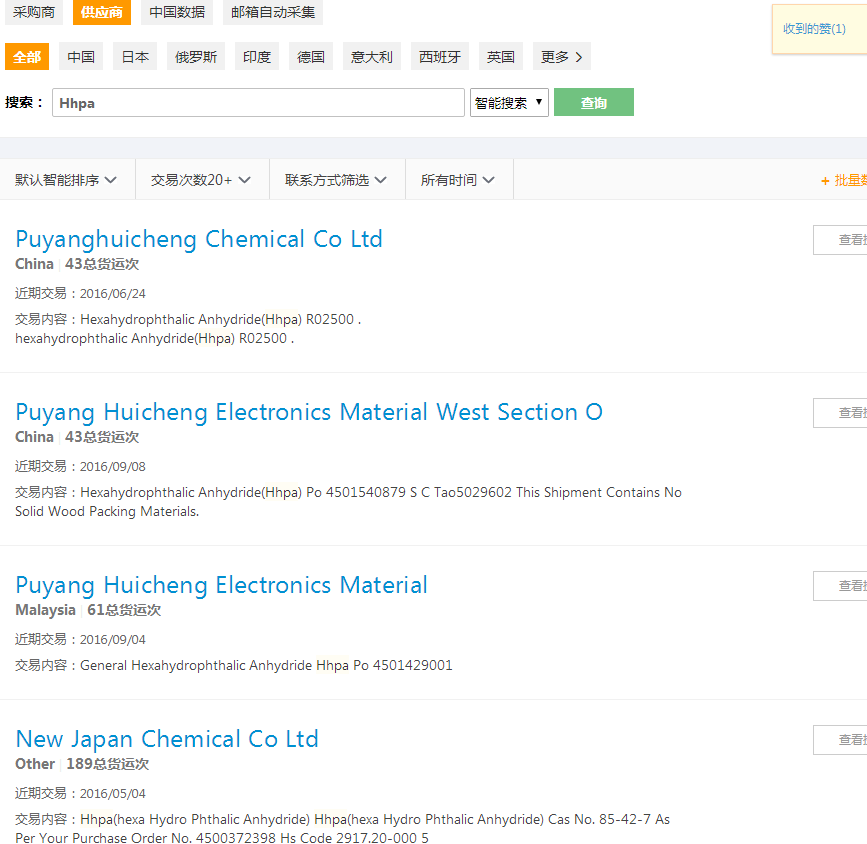Viewport: 867px width, 844px height.
Task: Filter by 意大利
Action: 372,56
